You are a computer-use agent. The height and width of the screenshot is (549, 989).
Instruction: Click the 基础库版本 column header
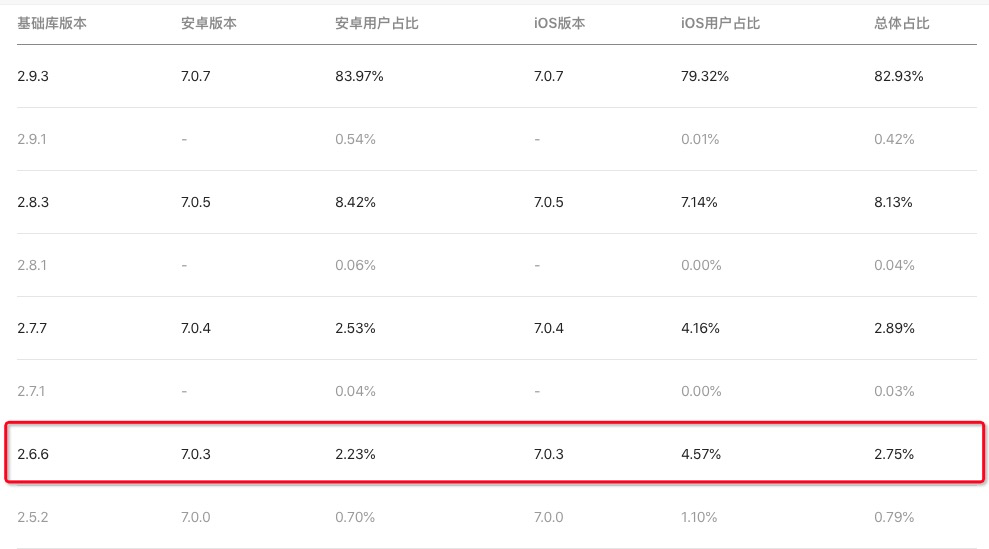[x=52, y=23]
